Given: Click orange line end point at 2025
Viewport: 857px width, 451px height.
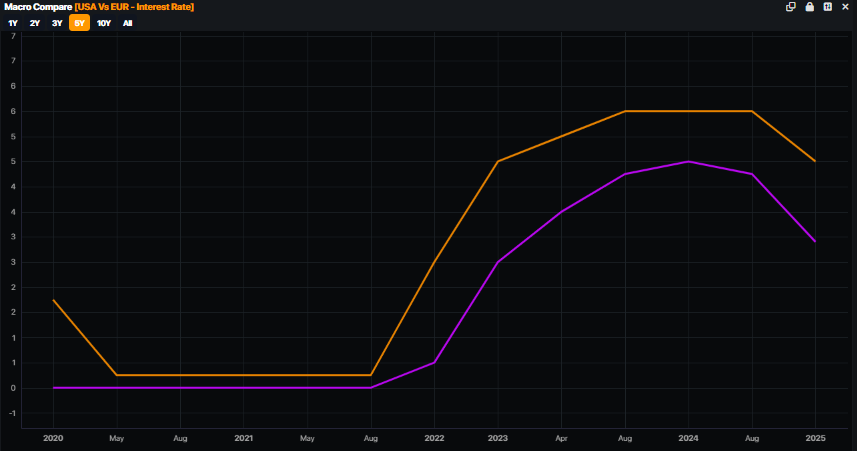Looking at the screenshot, I should (x=815, y=161).
